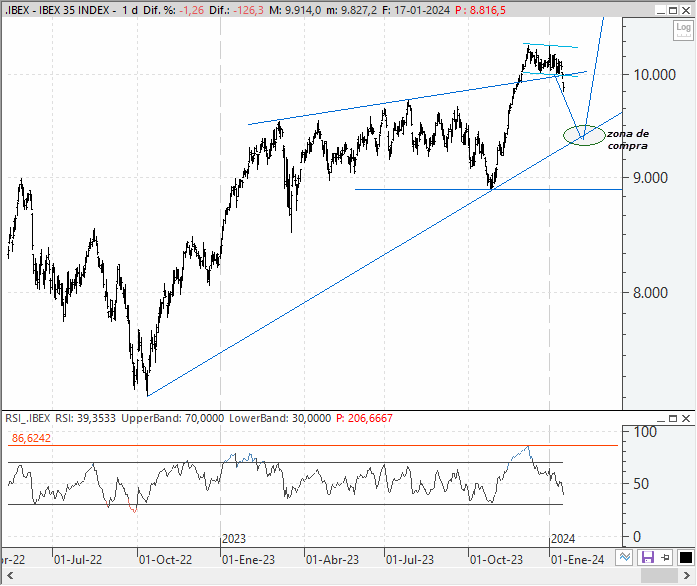Click the 01-Jul-22 date axis label
This screenshot has width=697, height=586.
point(78,560)
